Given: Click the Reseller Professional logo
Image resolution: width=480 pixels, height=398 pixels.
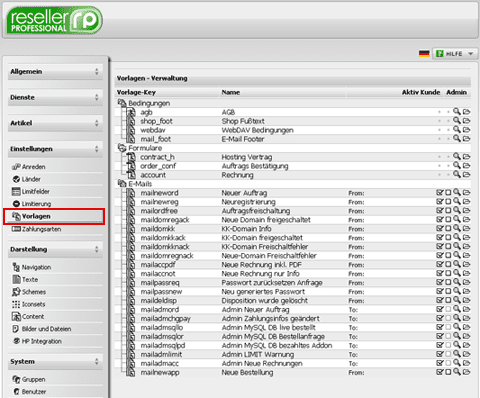Looking at the screenshot, I should [54, 20].
